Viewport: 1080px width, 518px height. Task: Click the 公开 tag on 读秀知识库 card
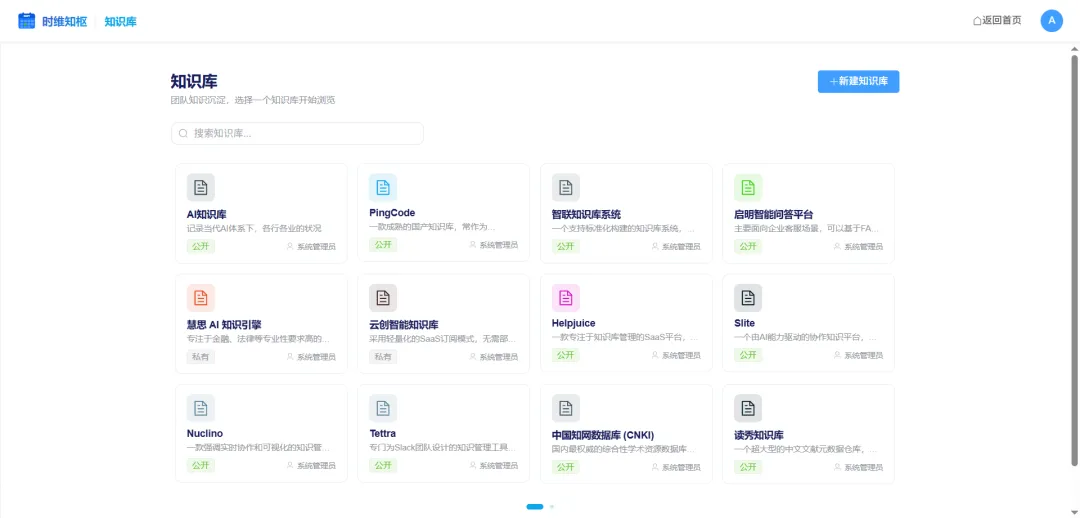(x=748, y=467)
